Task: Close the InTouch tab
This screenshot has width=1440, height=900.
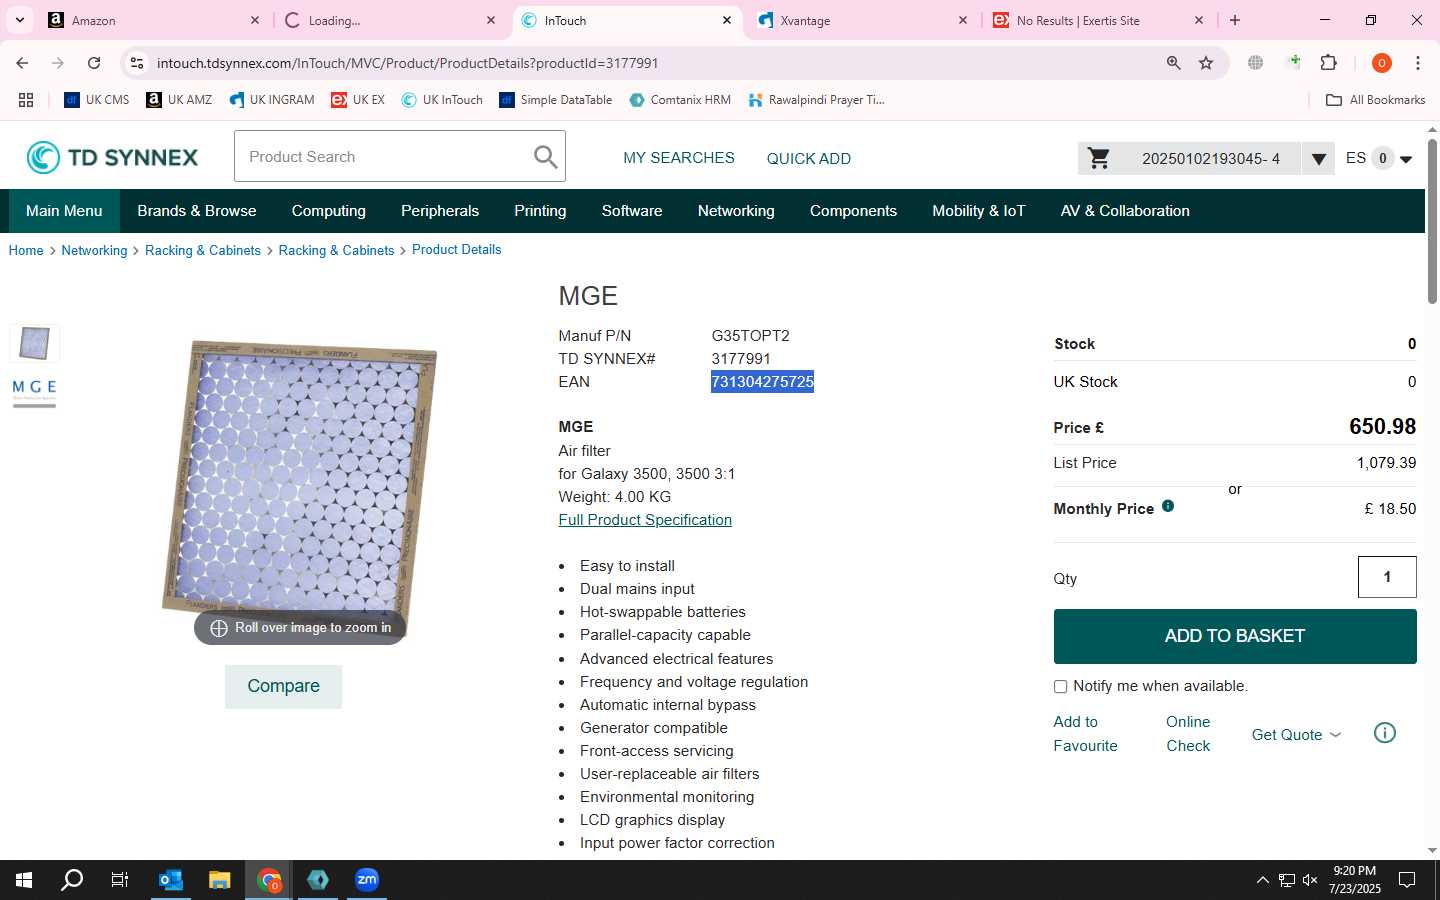Action: click(727, 20)
